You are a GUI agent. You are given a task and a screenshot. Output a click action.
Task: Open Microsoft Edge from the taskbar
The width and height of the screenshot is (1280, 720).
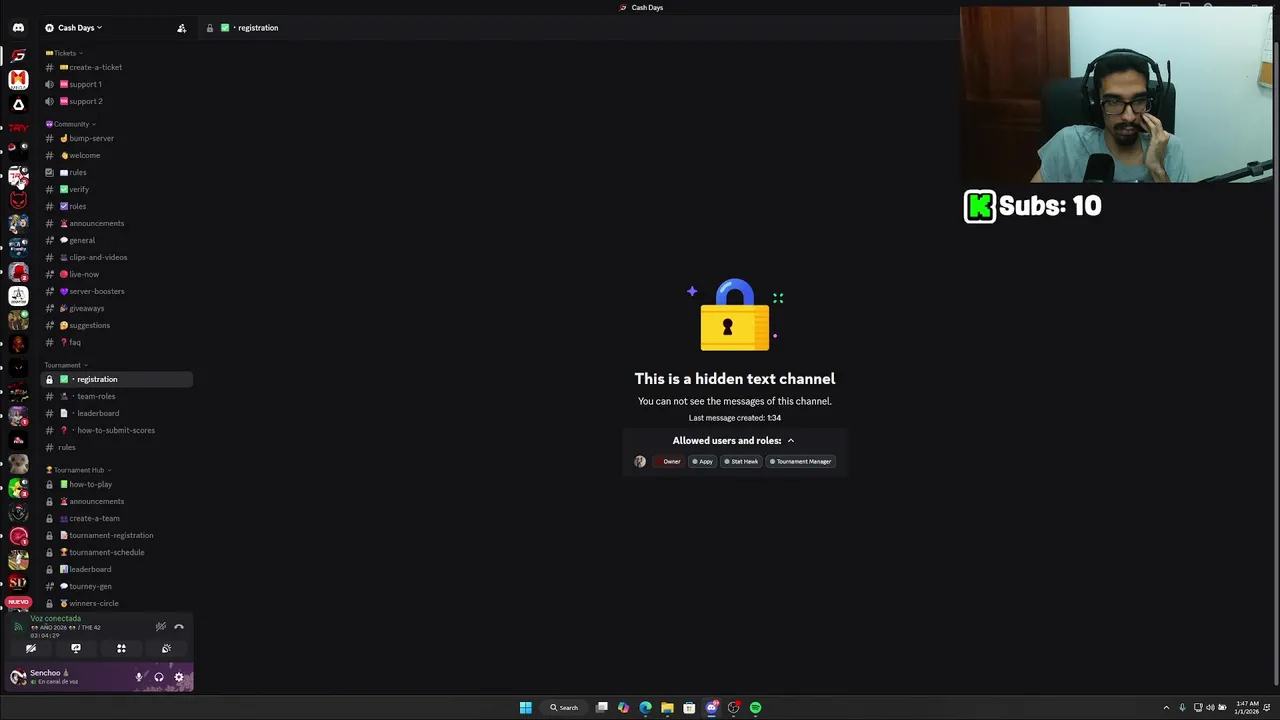(x=645, y=708)
